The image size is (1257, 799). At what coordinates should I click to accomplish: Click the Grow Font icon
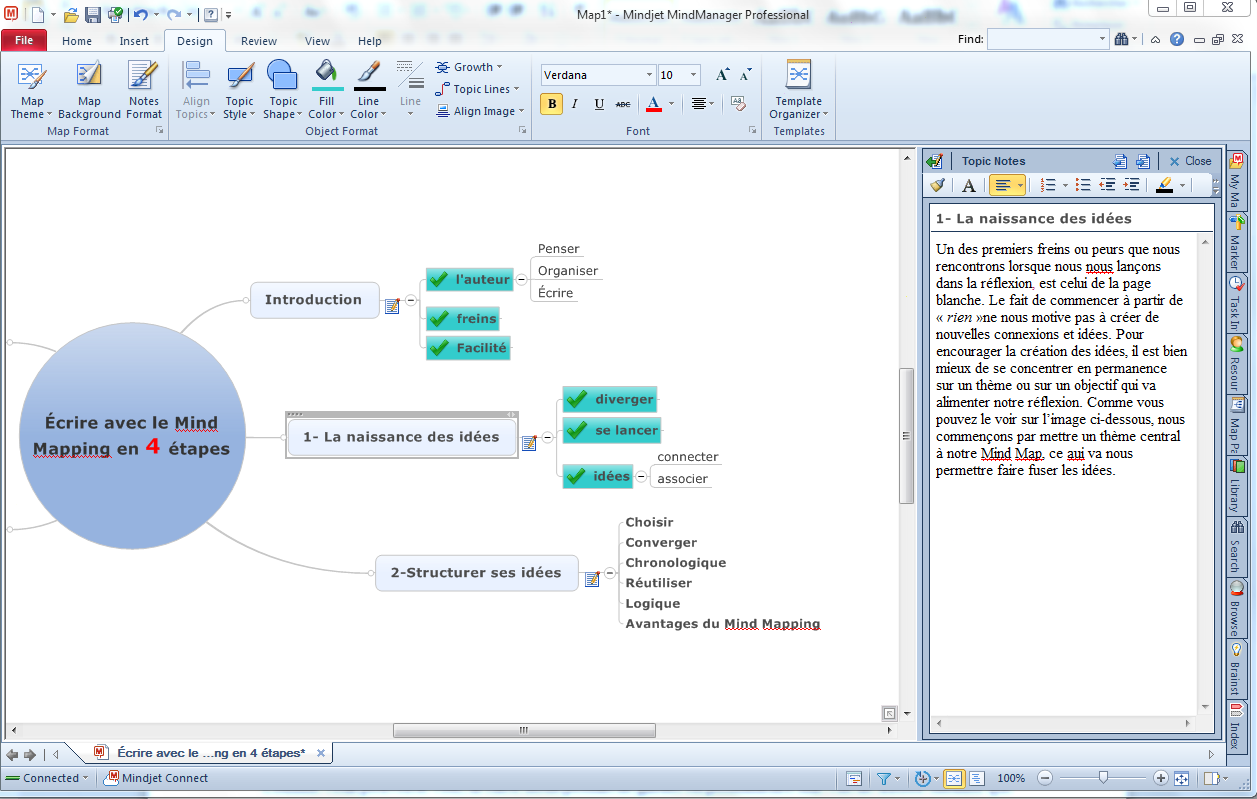722,75
